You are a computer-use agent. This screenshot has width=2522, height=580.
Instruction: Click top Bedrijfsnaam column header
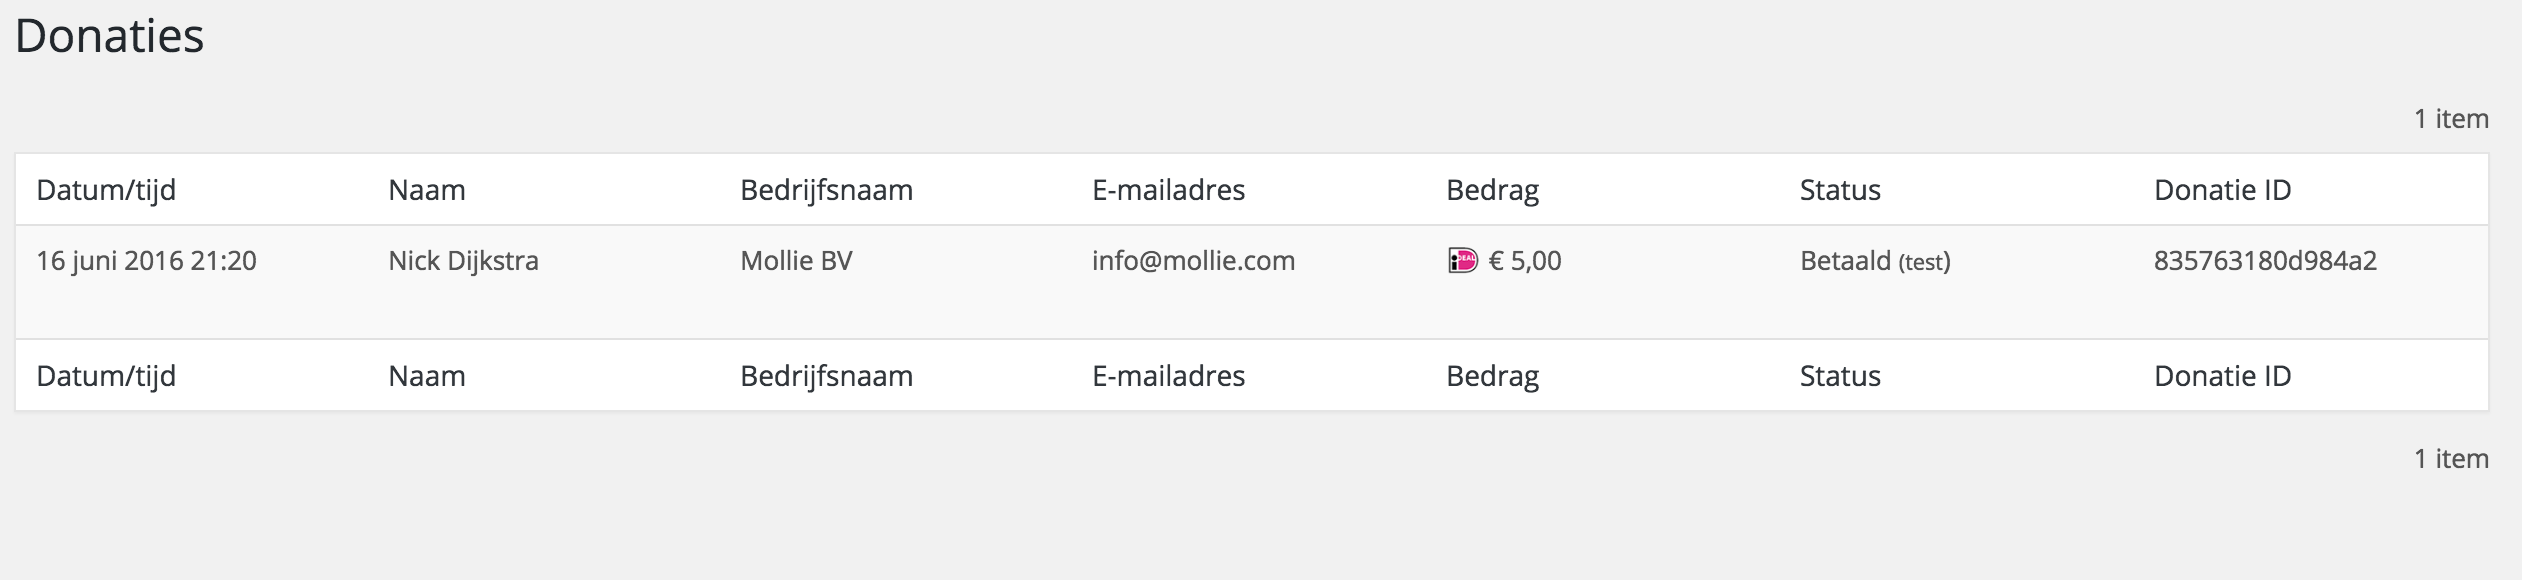[826, 190]
